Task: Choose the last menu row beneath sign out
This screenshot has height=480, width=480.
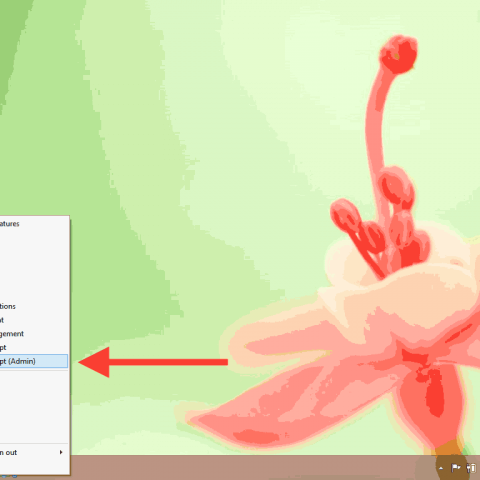Action: point(34,466)
